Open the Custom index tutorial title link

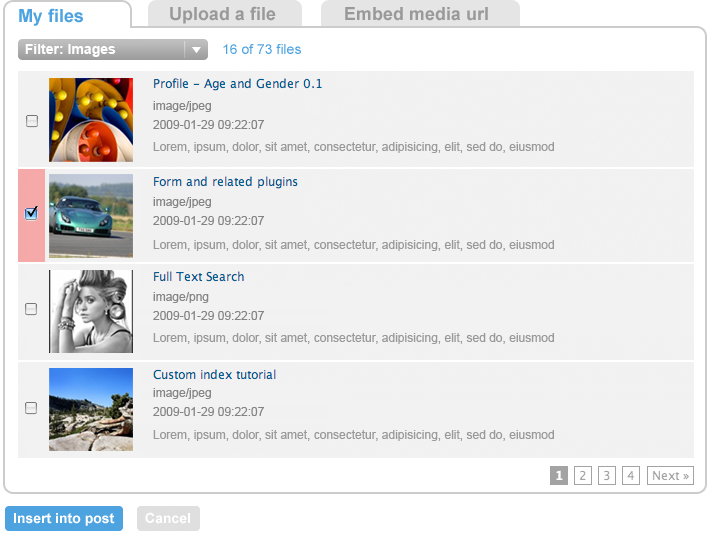point(214,374)
